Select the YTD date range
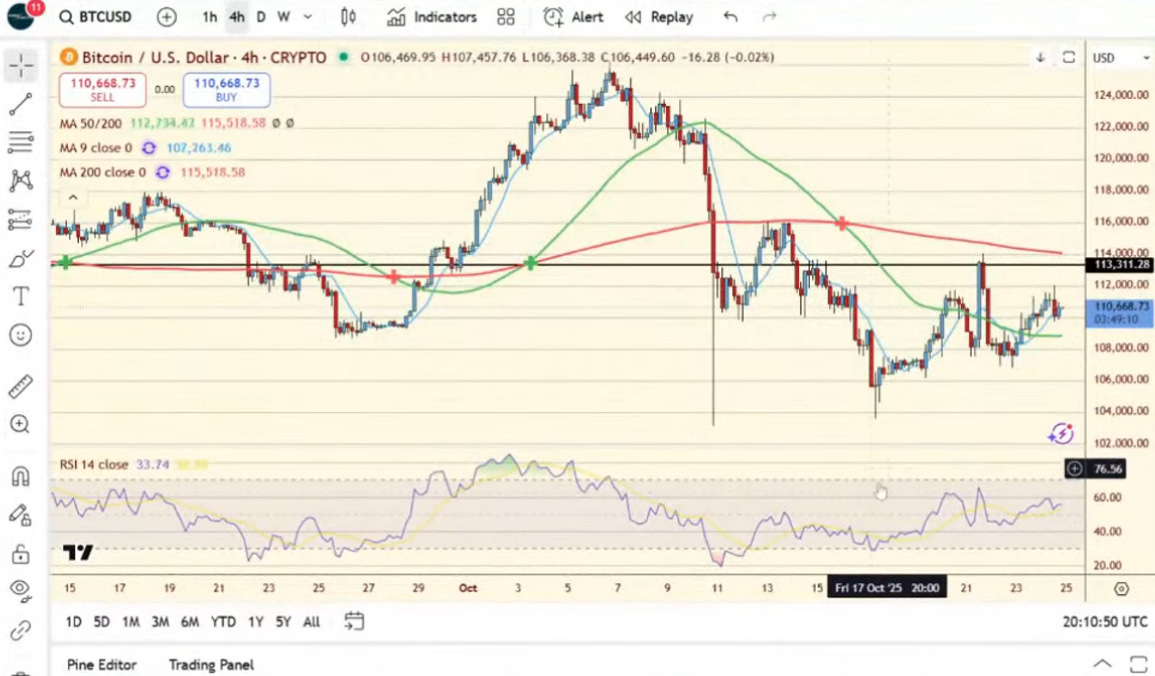Image resolution: width=1155 pixels, height=676 pixels. click(223, 622)
